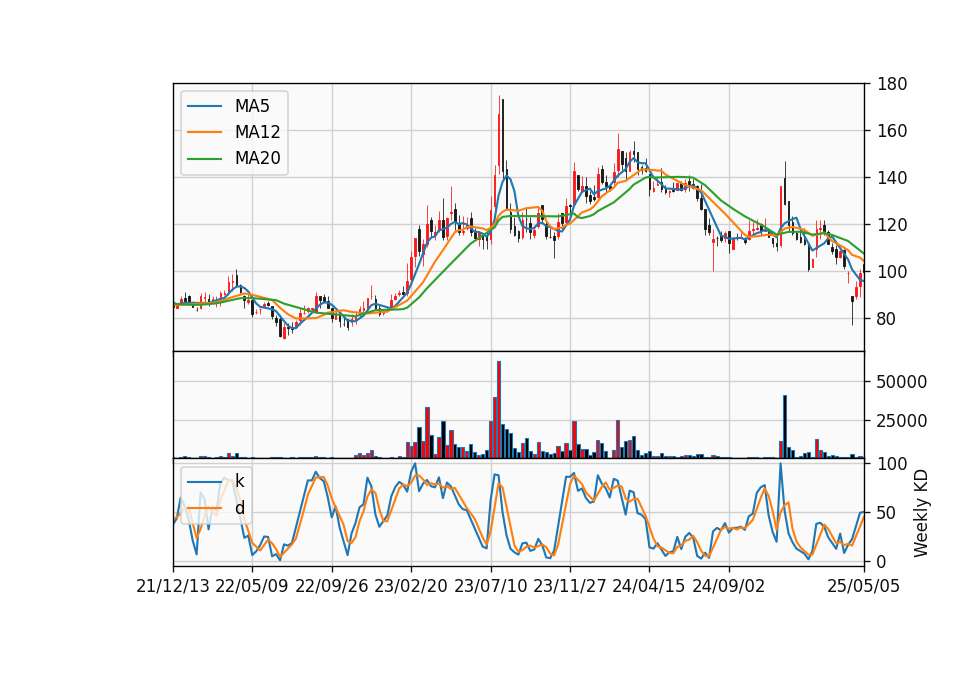Click the MA12 legend label
This screenshot has width=960, height=690.
click(x=257, y=132)
